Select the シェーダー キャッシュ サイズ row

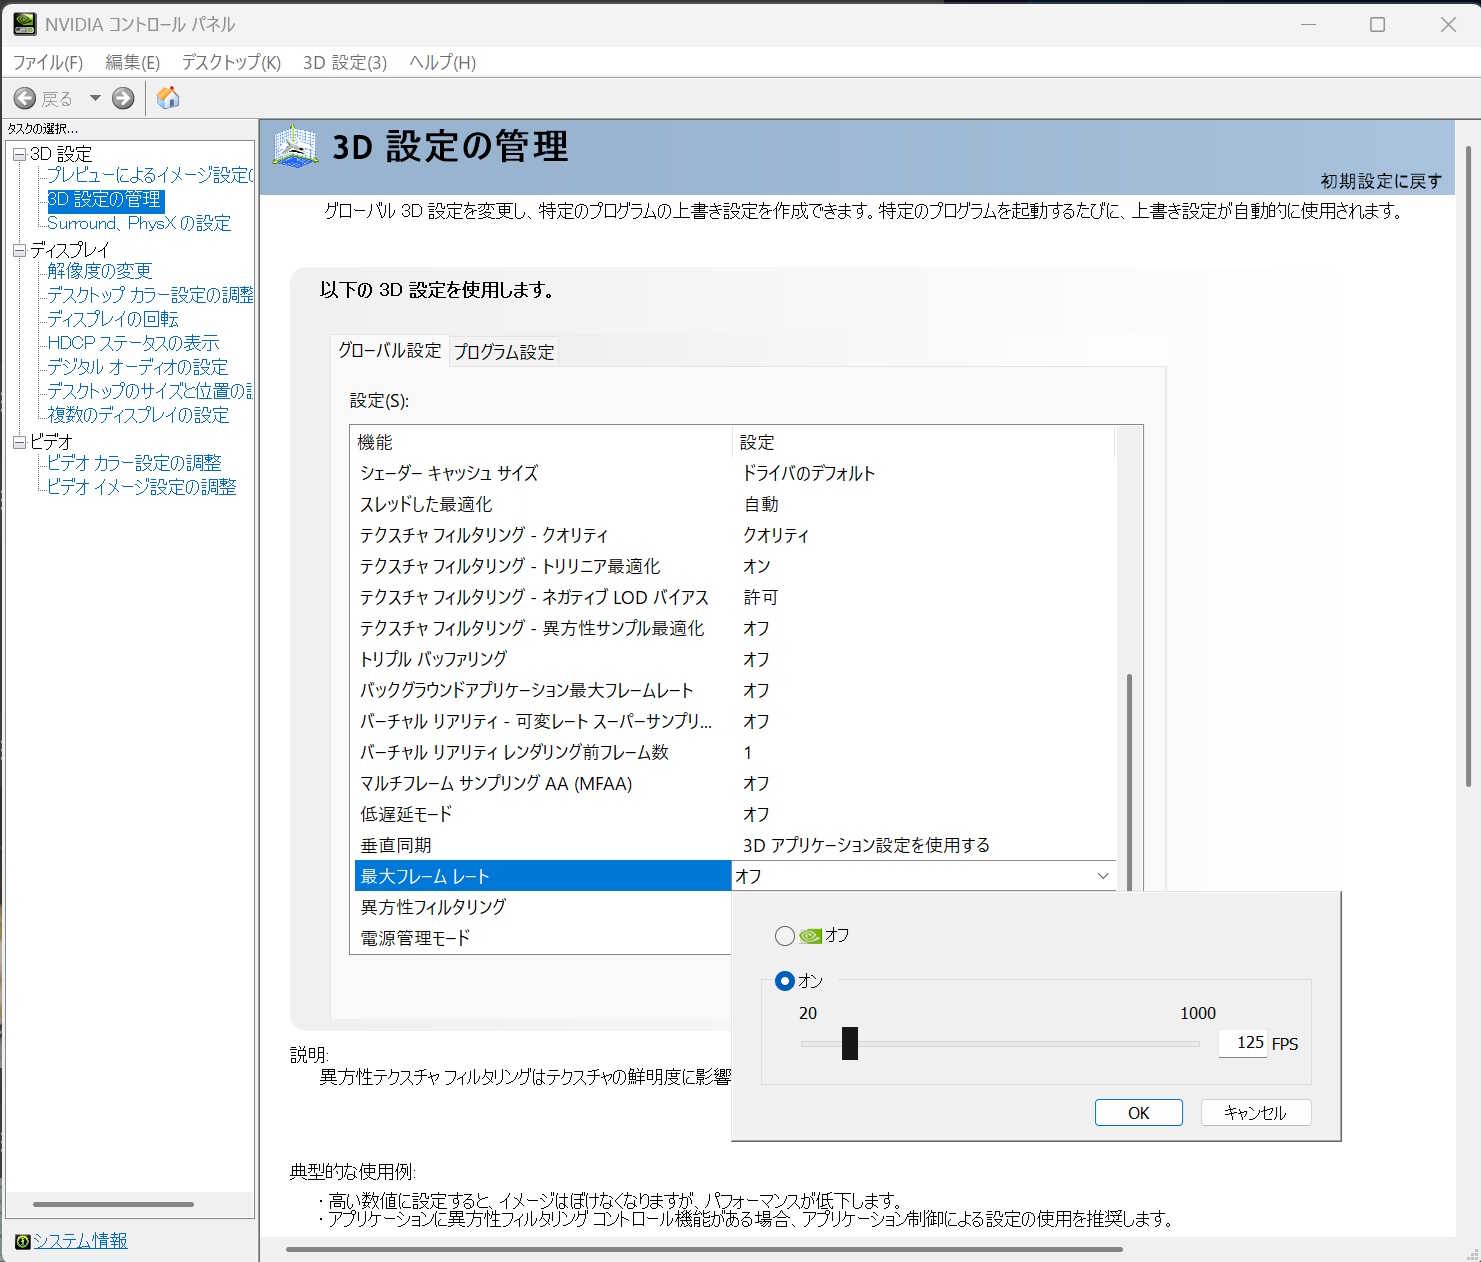click(735, 473)
